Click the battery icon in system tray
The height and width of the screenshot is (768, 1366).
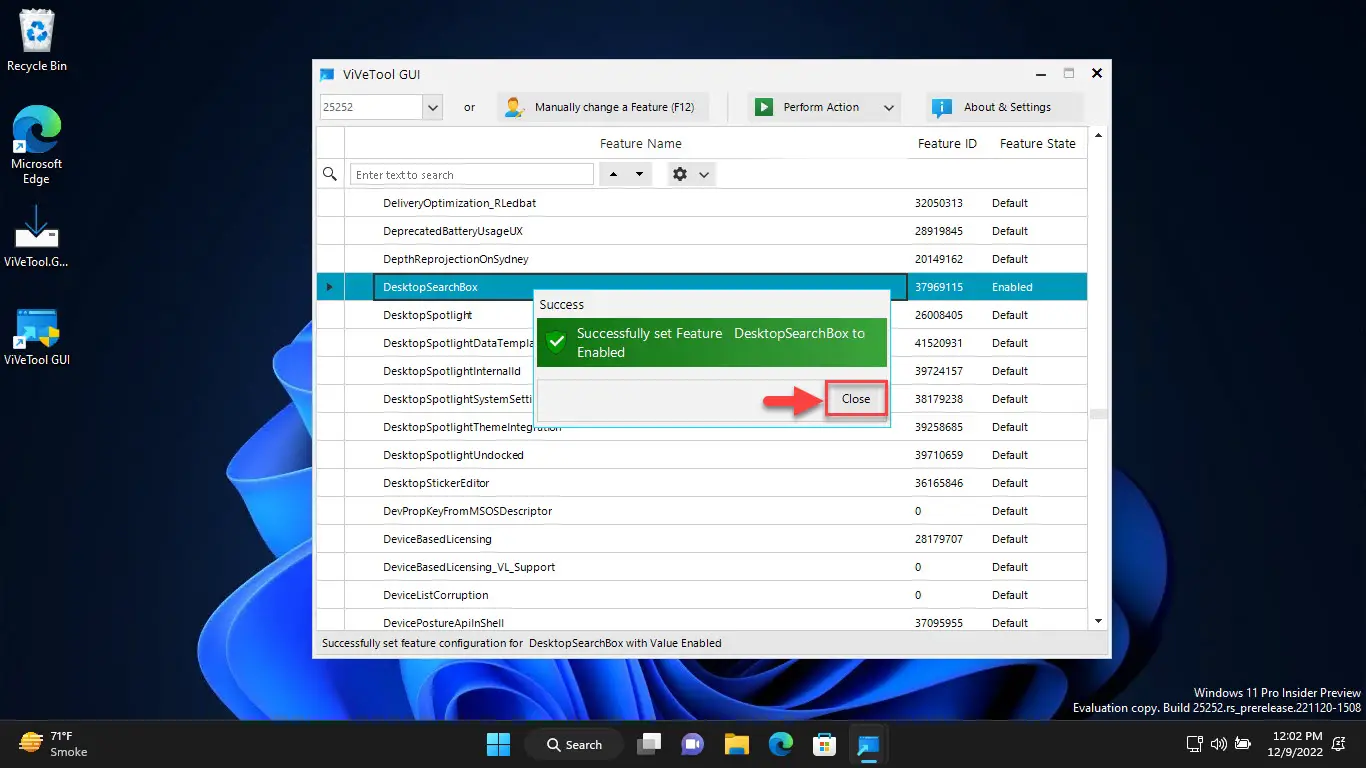click(1242, 744)
